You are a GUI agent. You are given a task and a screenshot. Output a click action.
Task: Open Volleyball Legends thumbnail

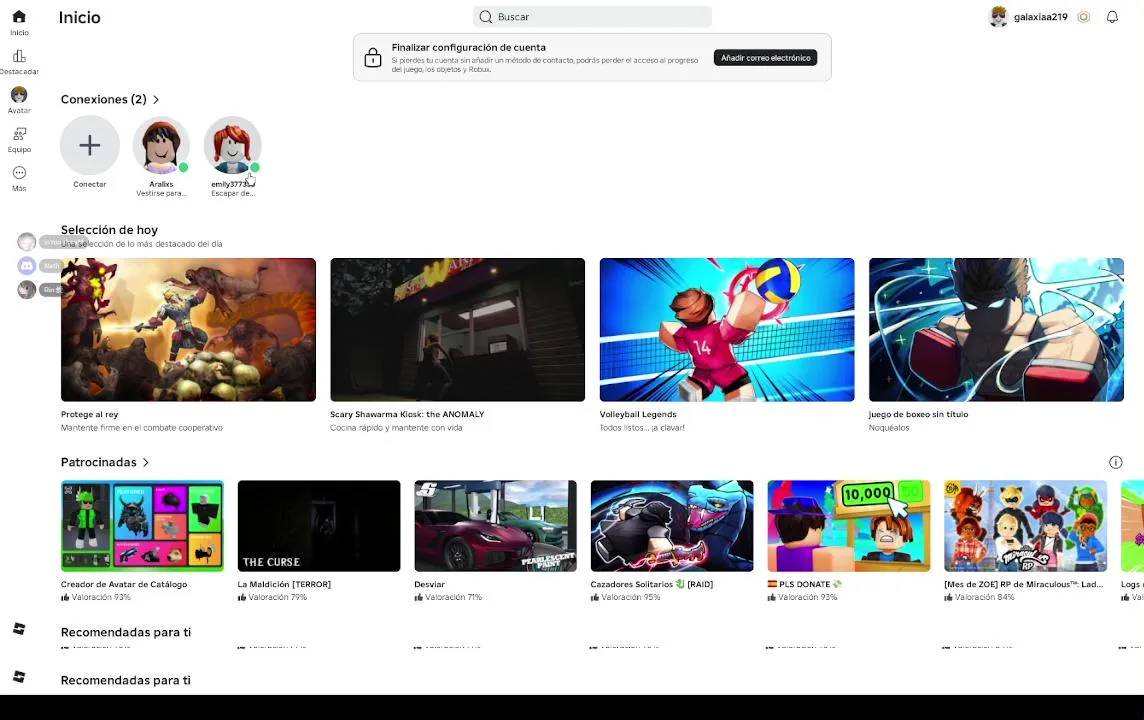[x=727, y=330]
